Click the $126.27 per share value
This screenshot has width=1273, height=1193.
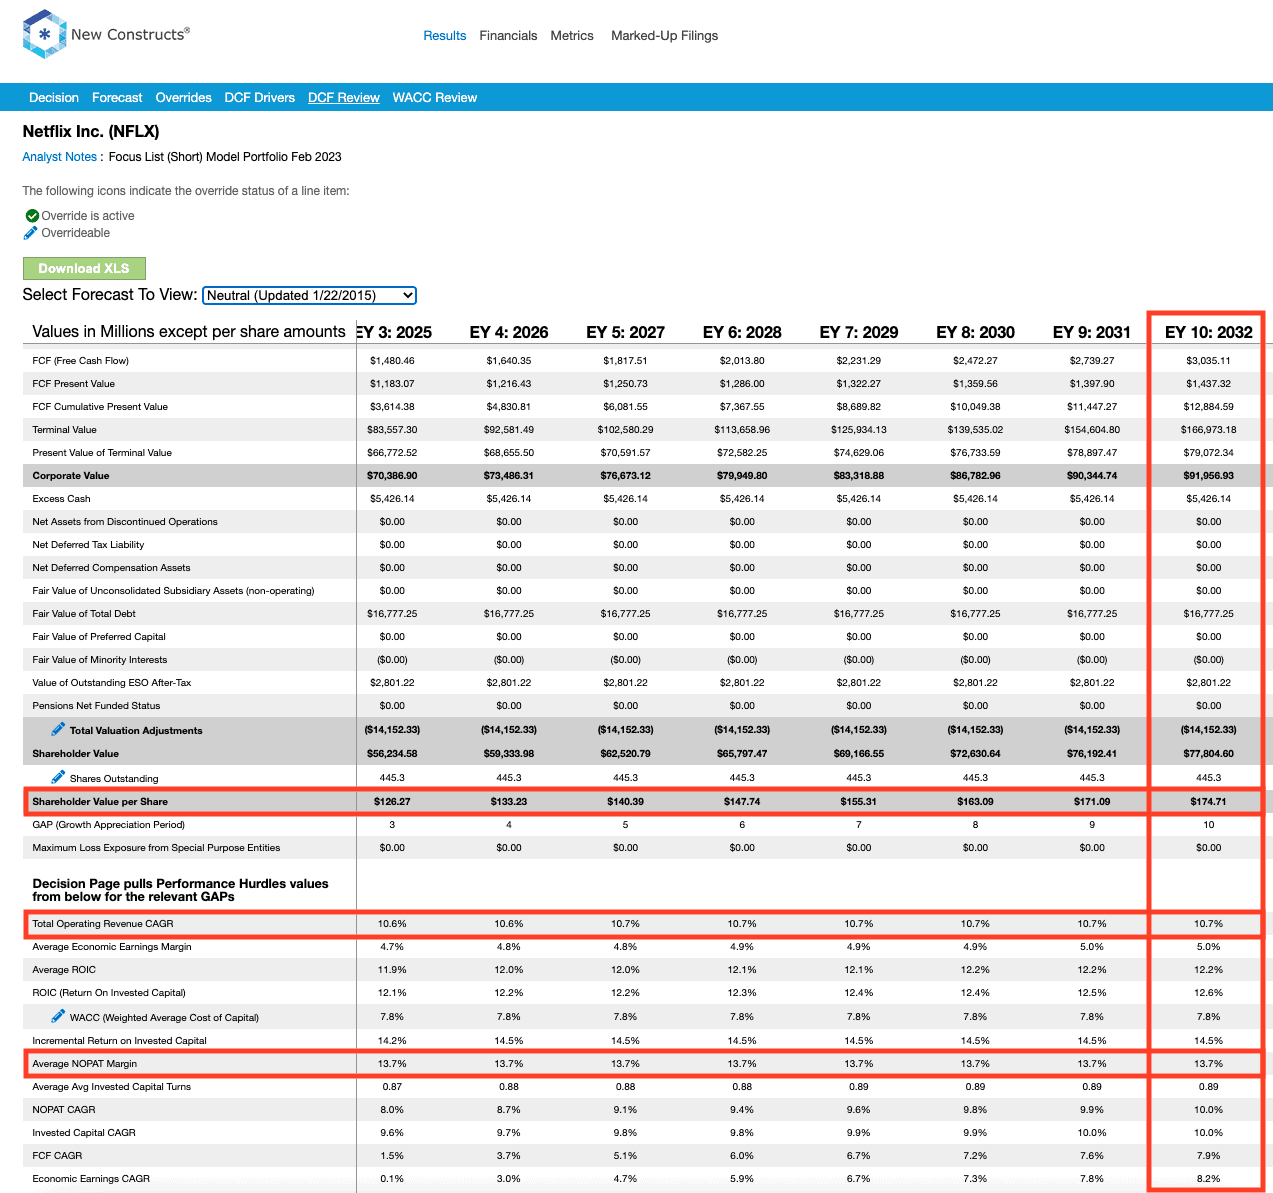pos(392,802)
